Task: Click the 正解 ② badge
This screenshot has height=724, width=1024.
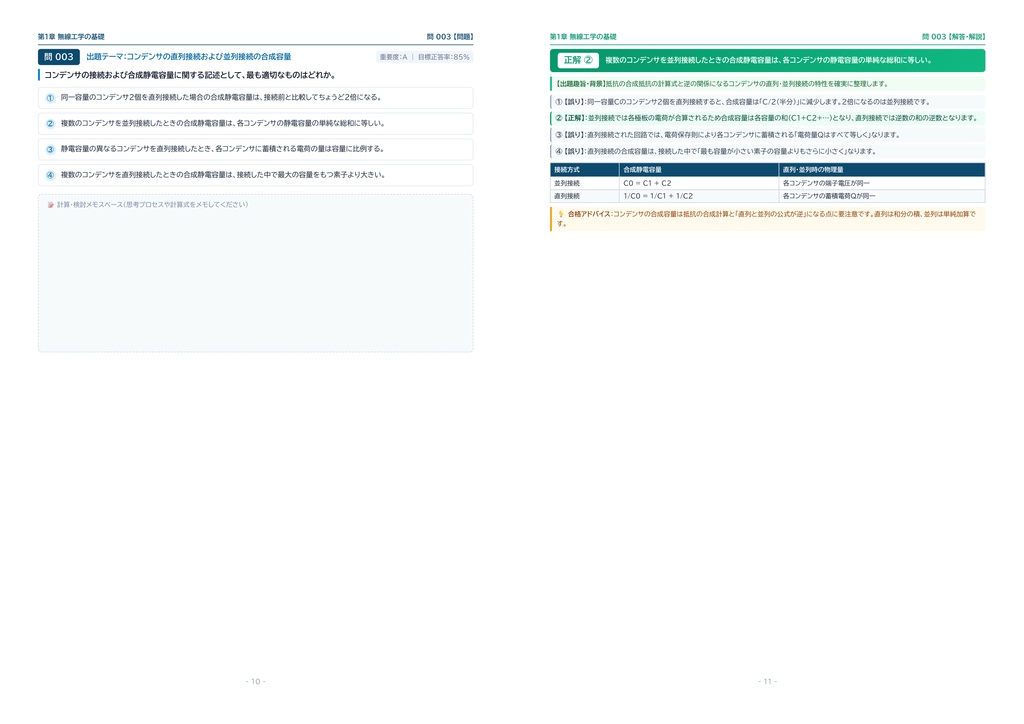Action: [x=578, y=60]
